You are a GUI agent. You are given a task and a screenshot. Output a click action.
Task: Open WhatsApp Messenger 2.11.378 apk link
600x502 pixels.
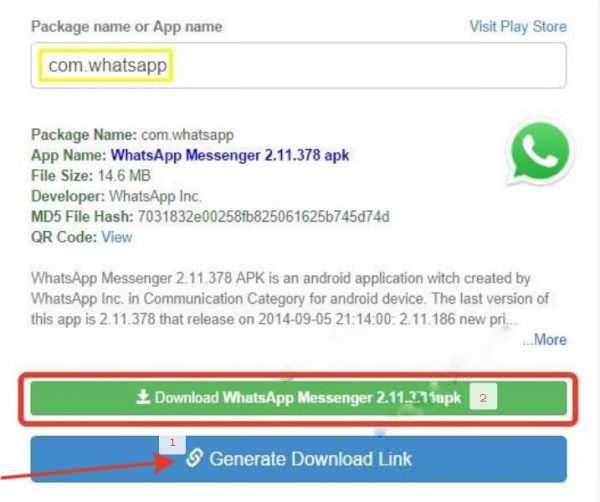(x=230, y=155)
